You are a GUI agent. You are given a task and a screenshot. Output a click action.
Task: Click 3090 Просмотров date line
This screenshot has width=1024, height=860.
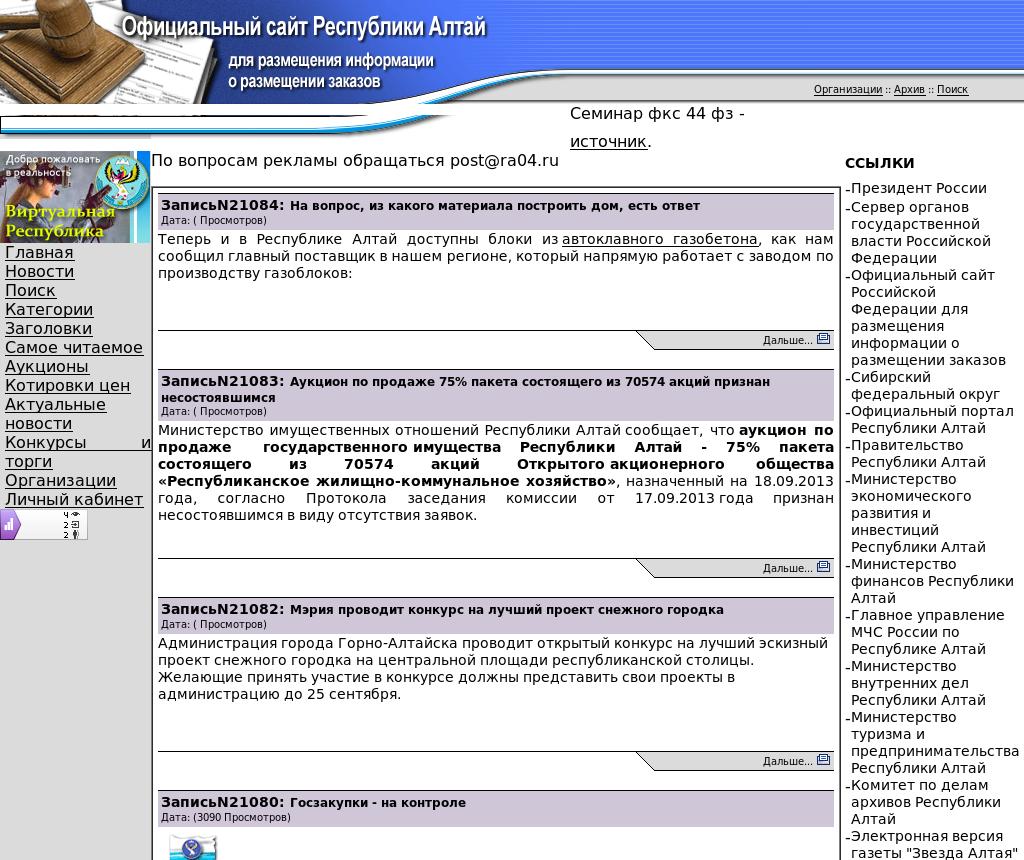pos(225,817)
